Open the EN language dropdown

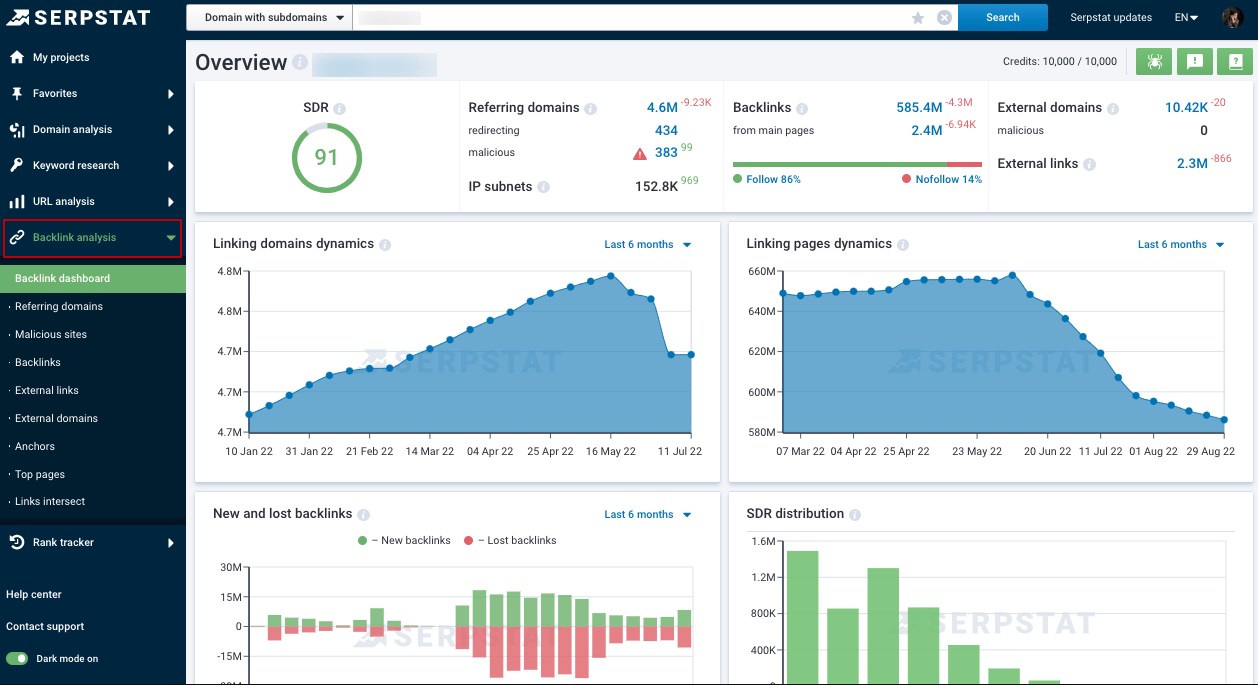pos(1186,17)
